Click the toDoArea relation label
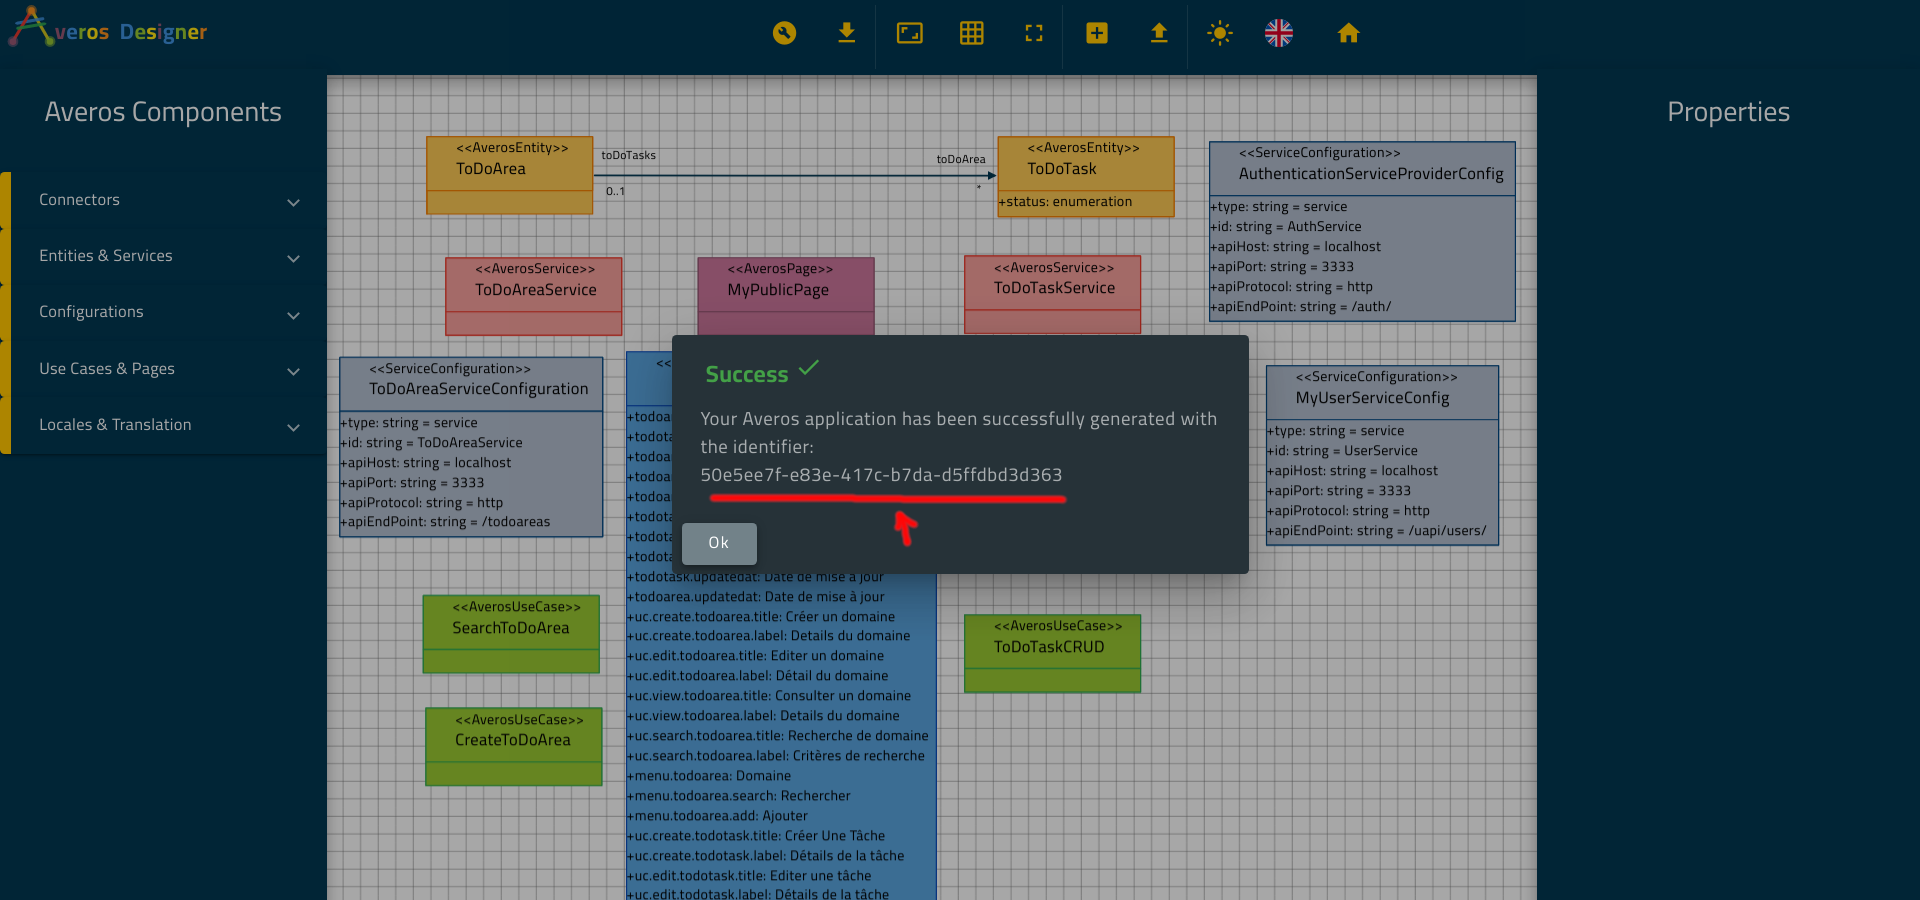The width and height of the screenshot is (1920, 900). [x=961, y=159]
